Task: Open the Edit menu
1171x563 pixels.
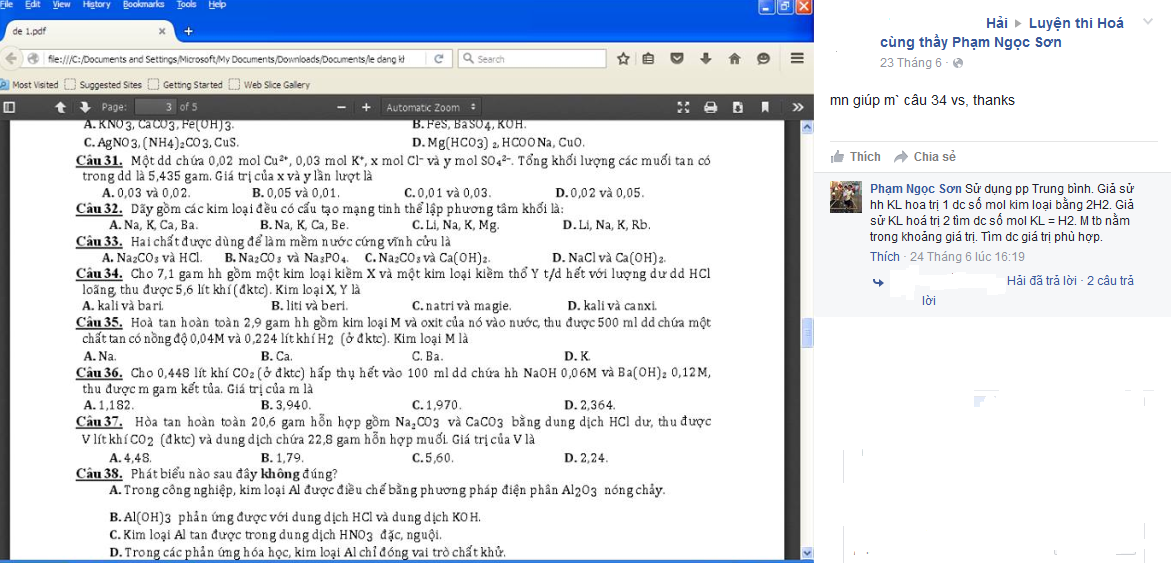Action: point(32,4)
